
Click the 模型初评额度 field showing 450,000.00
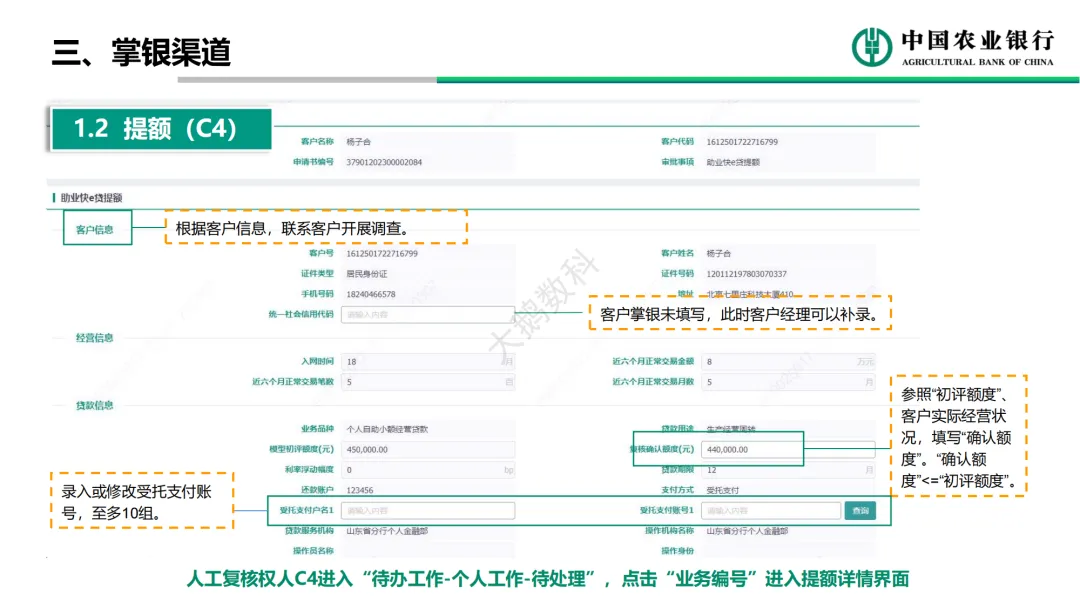point(427,450)
